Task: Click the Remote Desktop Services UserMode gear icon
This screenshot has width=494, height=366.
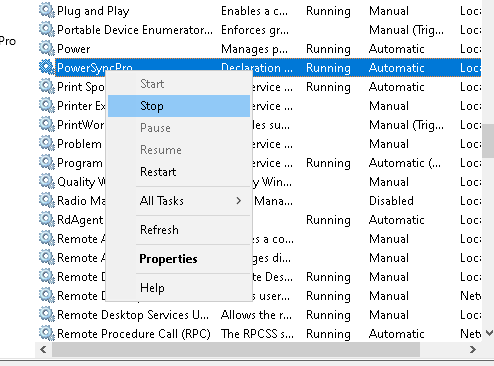Action: (x=47, y=314)
